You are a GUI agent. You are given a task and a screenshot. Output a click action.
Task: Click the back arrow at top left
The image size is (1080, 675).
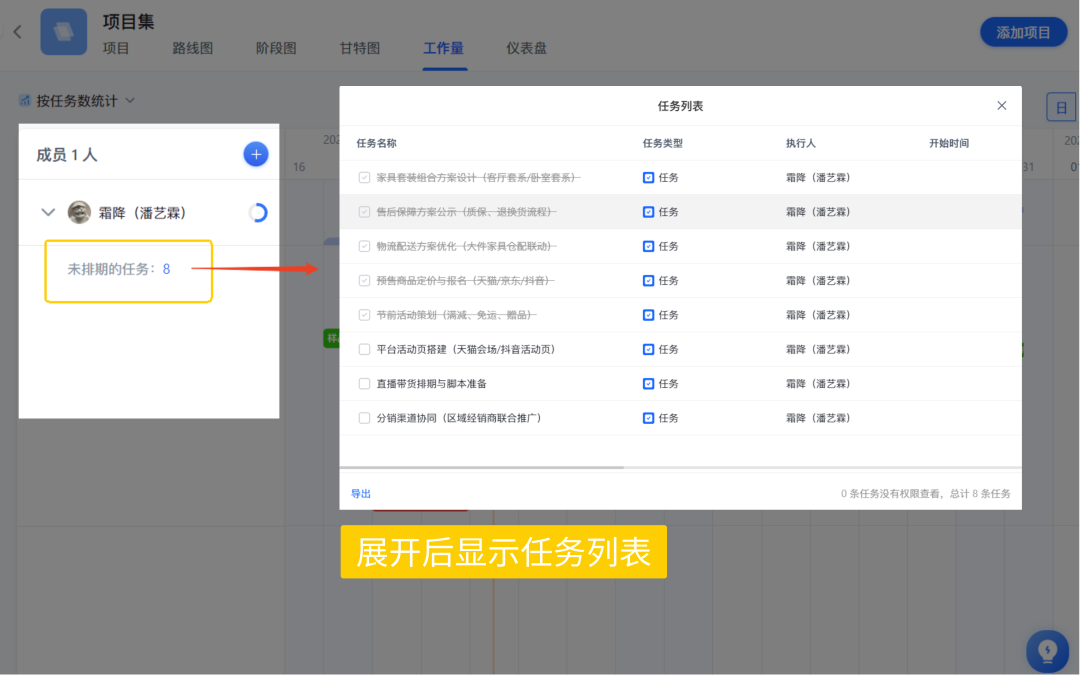(16, 31)
